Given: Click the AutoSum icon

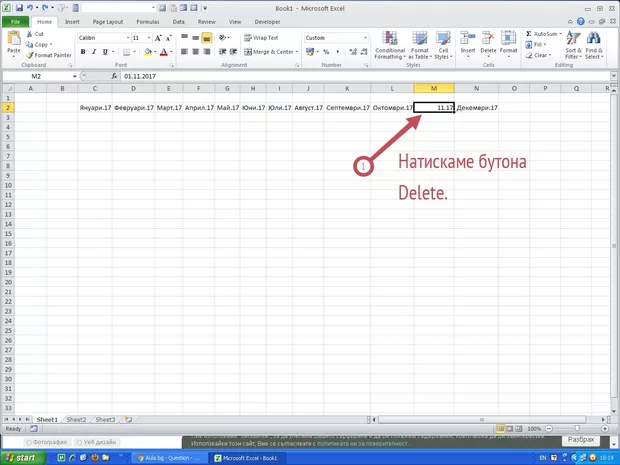Looking at the screenshot, I should 543,34.
